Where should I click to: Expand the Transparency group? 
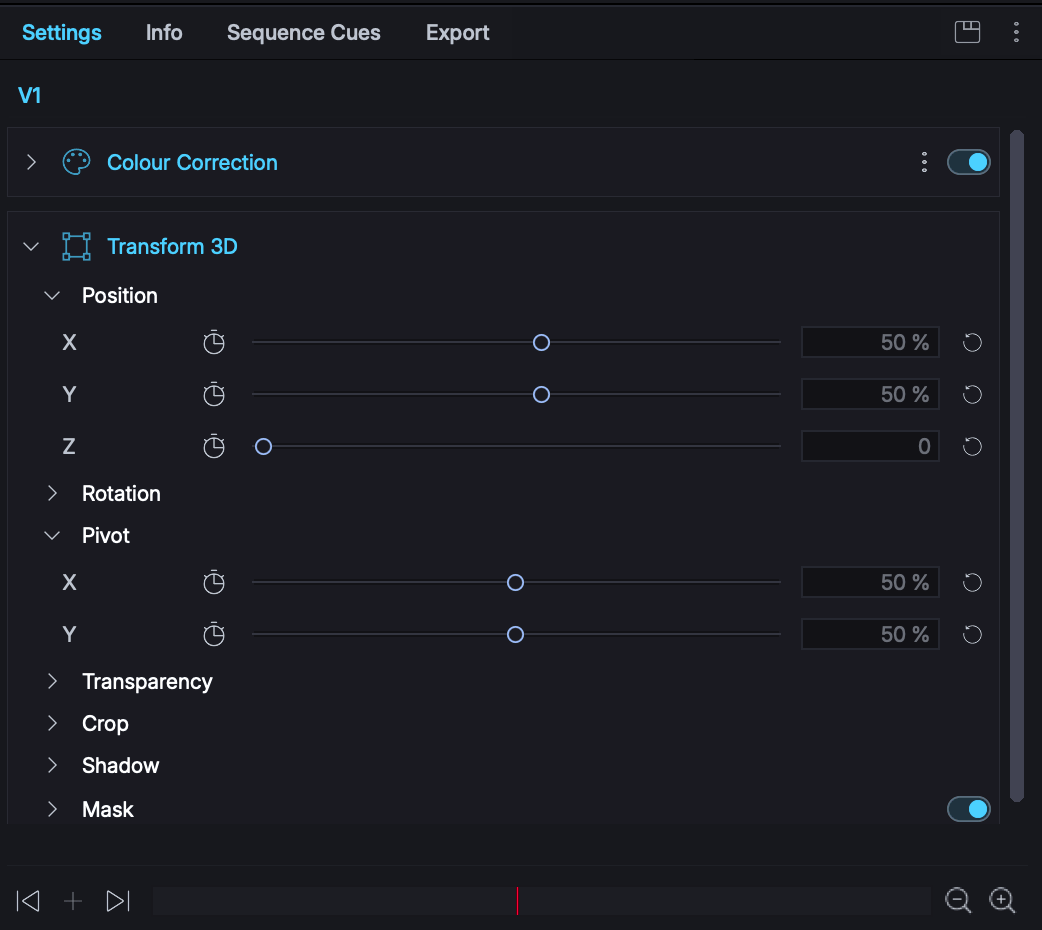pos(52,681)
